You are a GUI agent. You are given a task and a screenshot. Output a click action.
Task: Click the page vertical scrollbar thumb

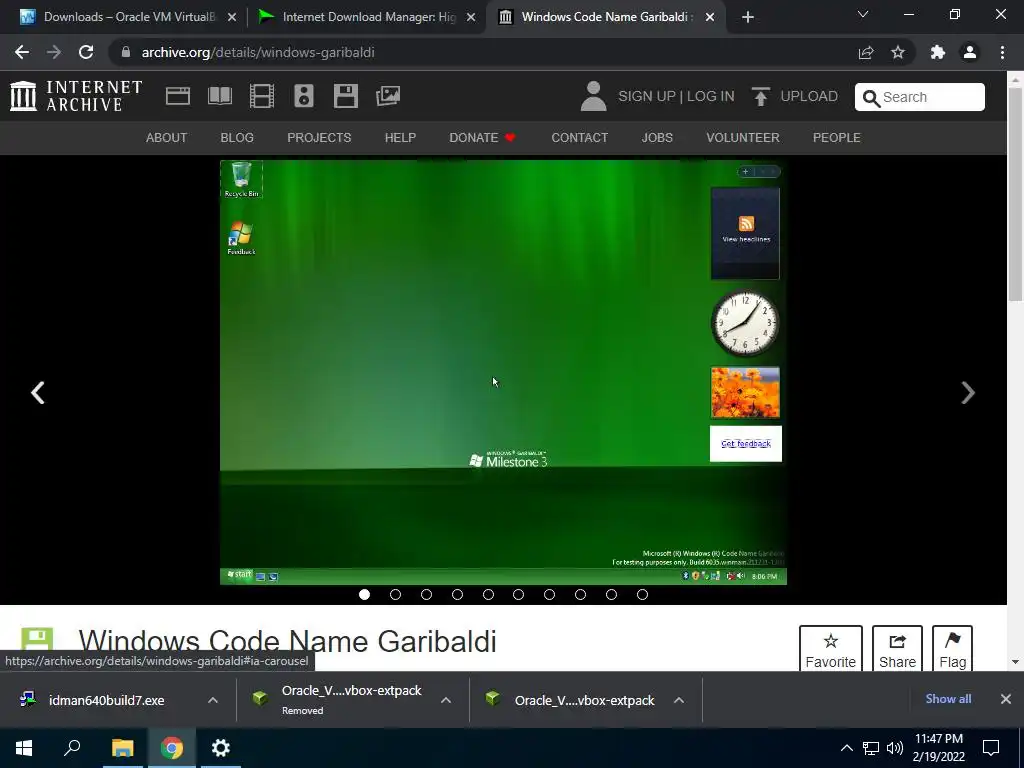pyautogui.click(x=1015, y=193)
